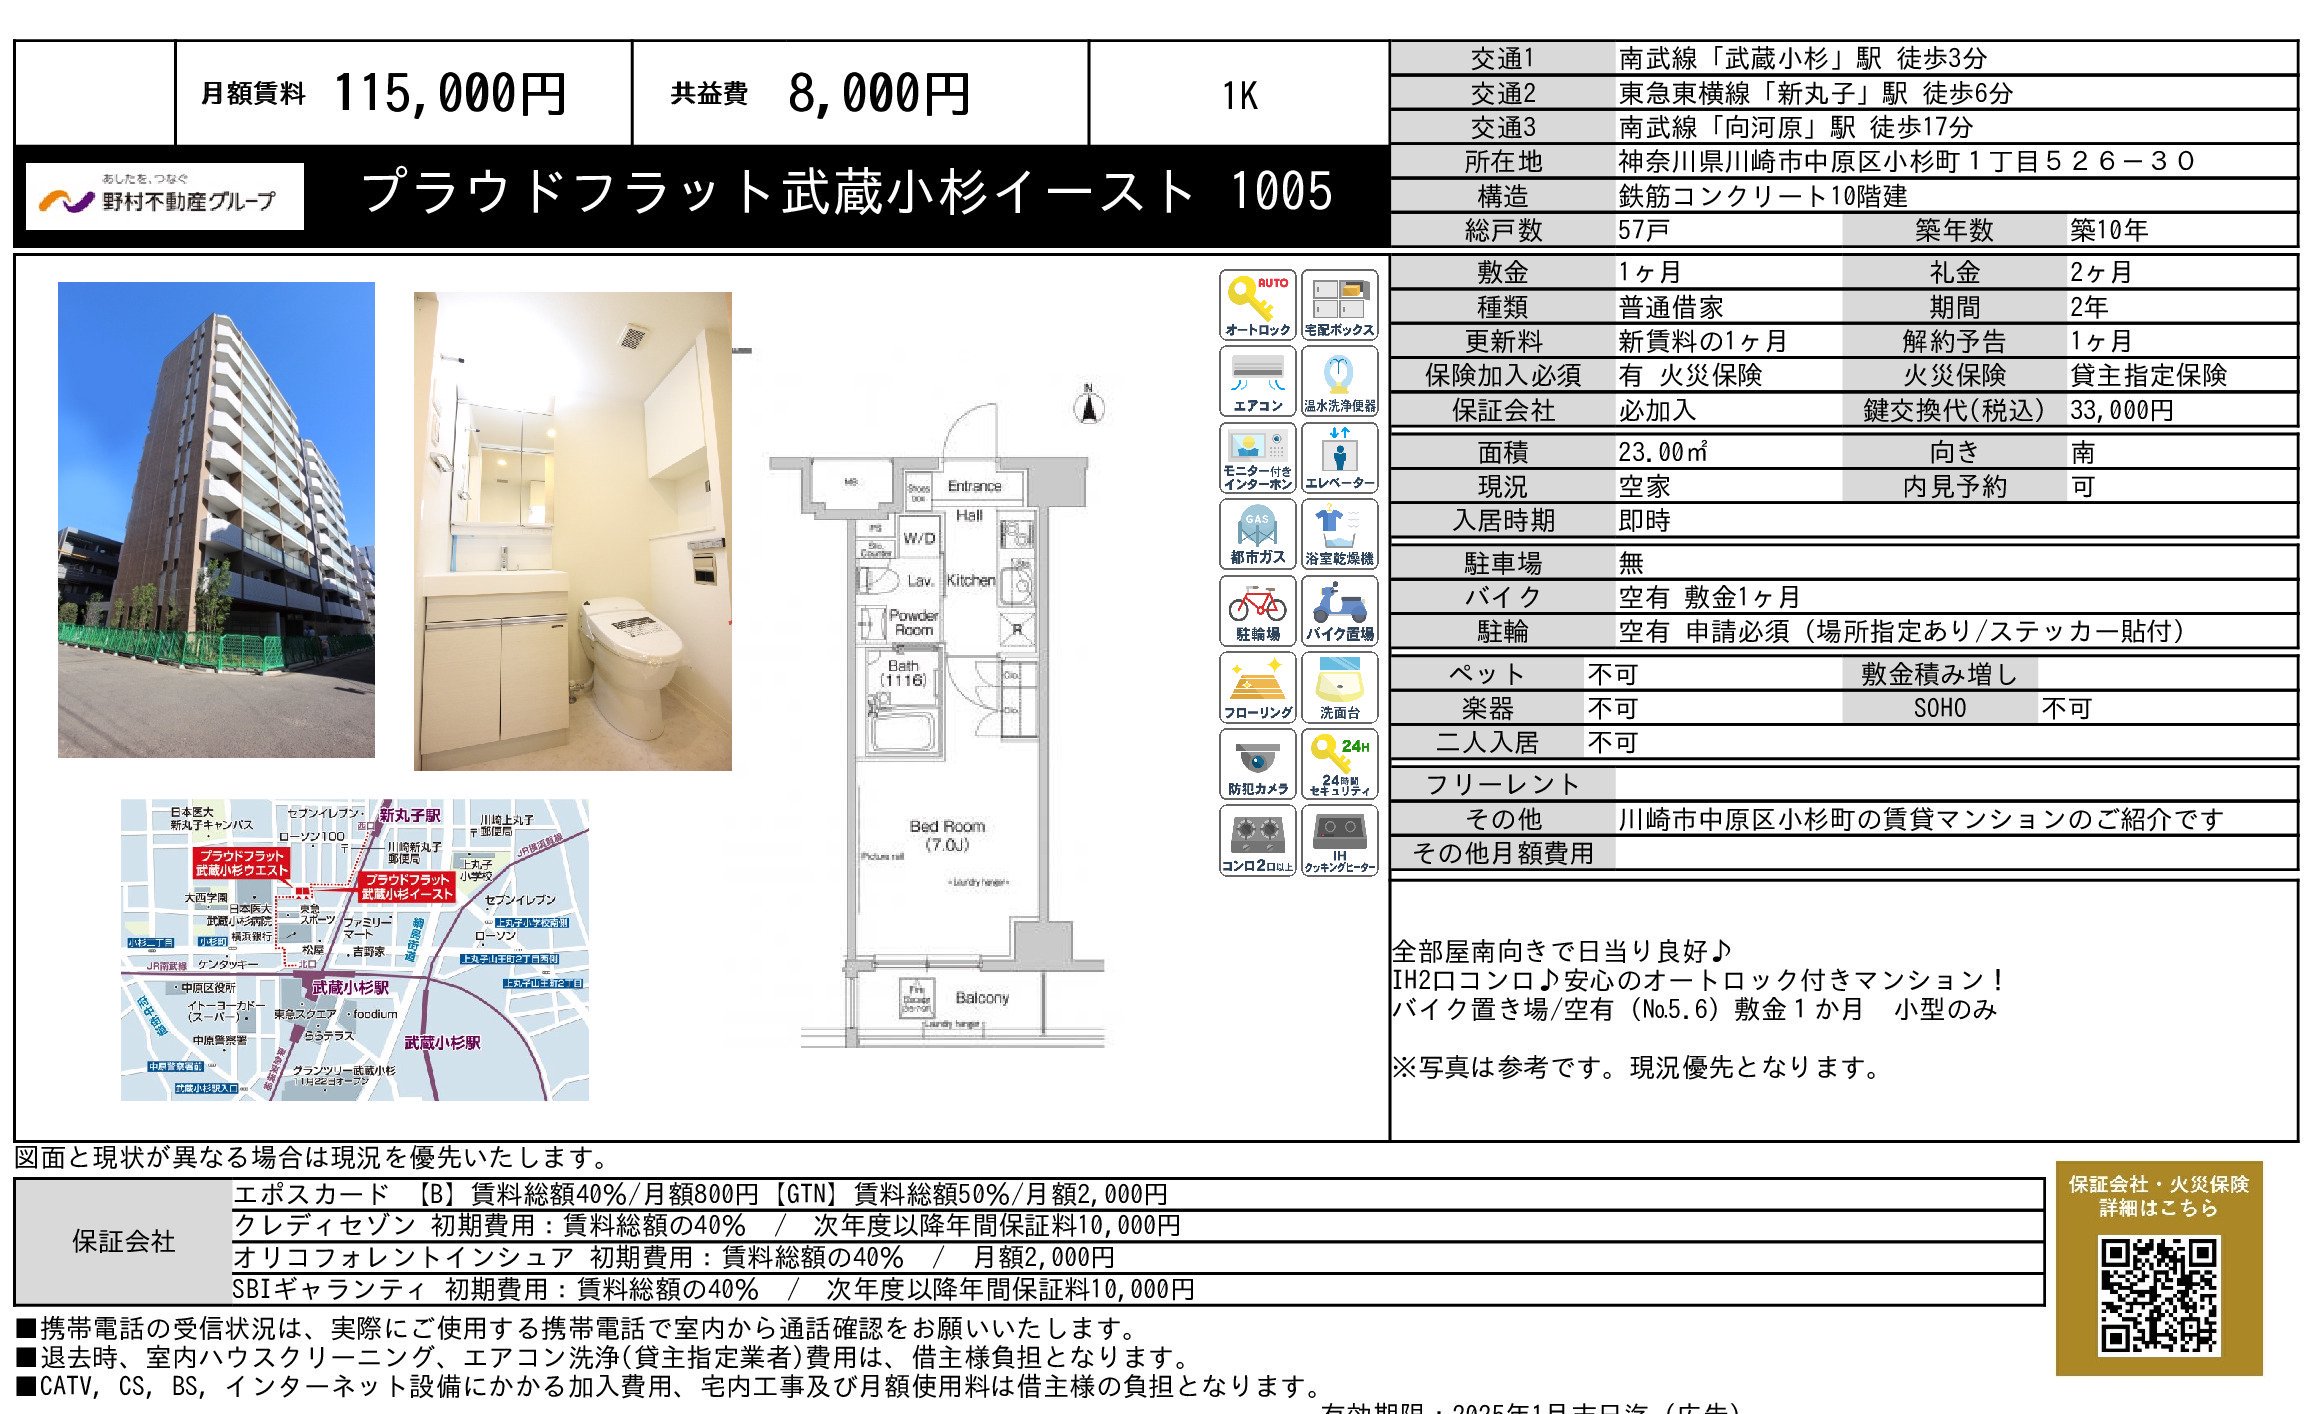This screenshot has height=1414, width=2316.
Task: Click the 駐輪場 bicycle parking icon
Action: (x=1258, y=611)
